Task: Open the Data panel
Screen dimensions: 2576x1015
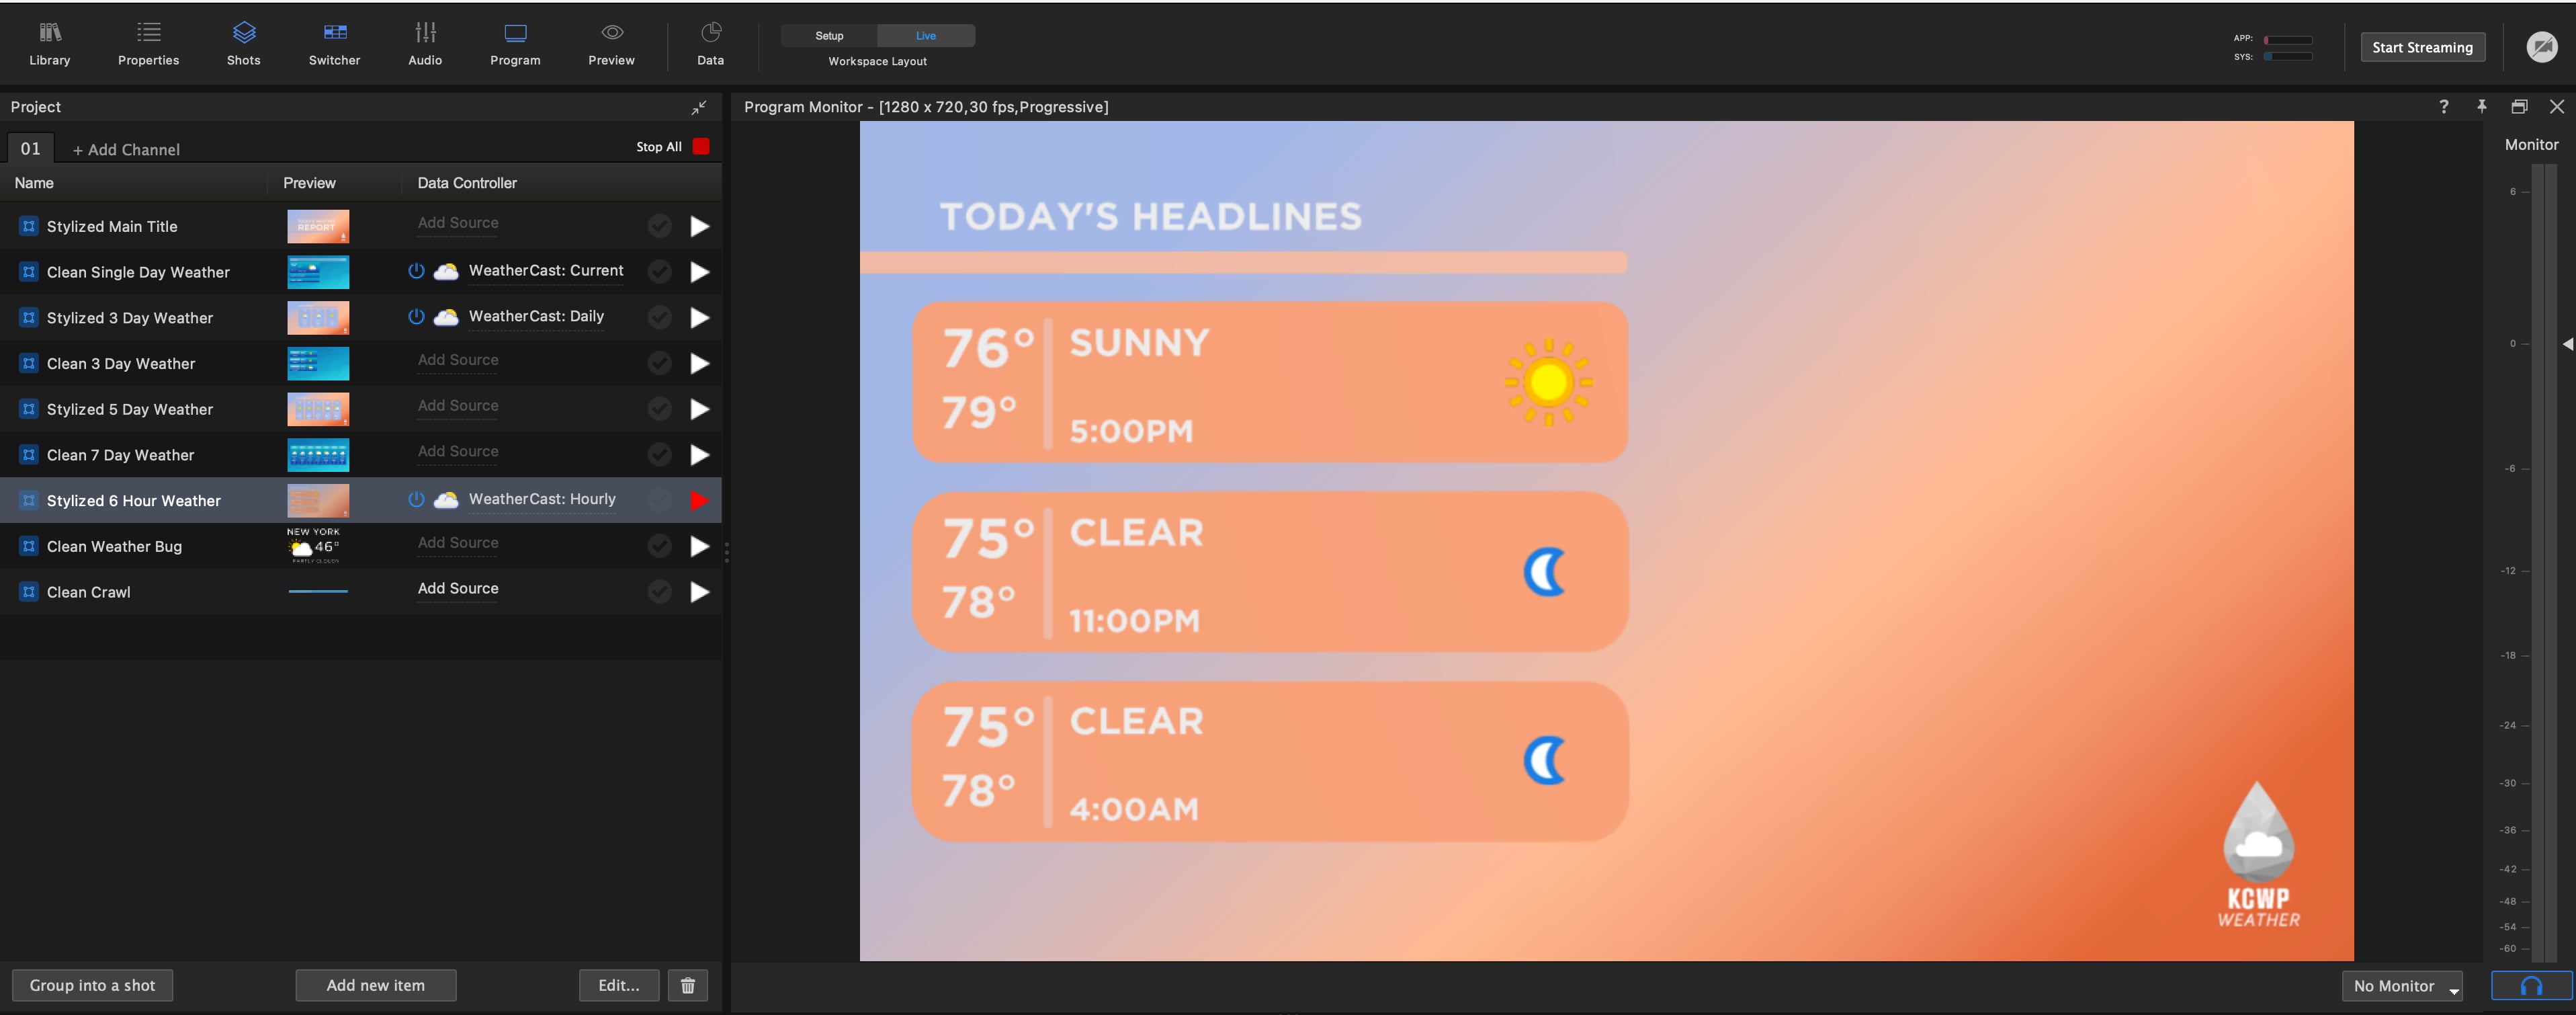Action: pyautogui.click(x=710, y=45)
